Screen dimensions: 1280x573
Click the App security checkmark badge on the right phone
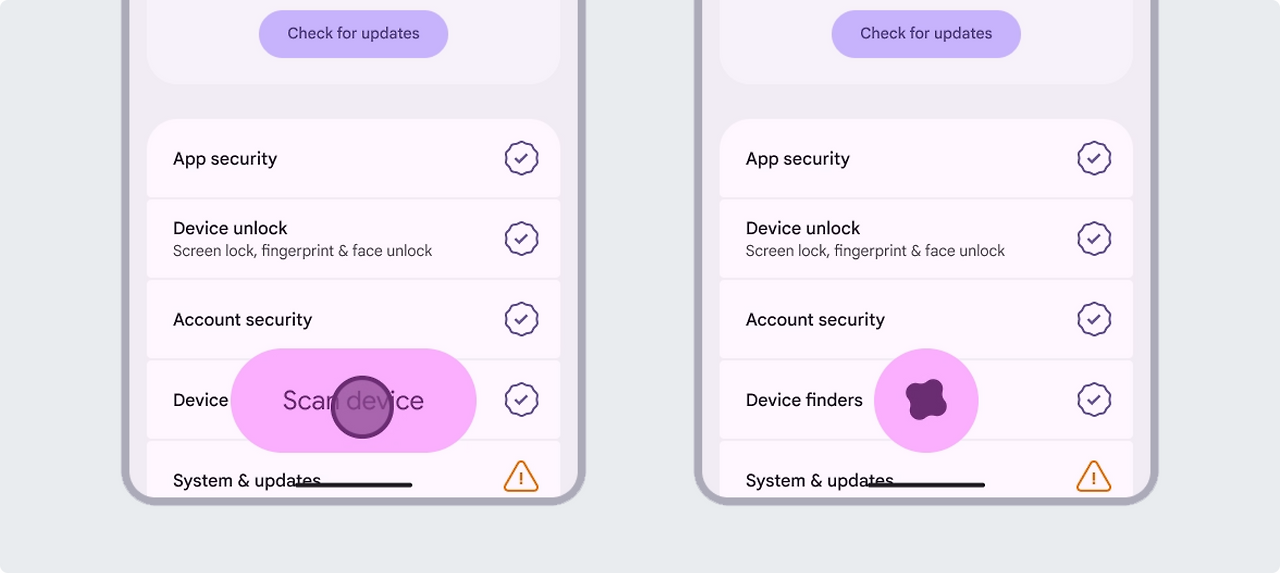coord(1094,158)
